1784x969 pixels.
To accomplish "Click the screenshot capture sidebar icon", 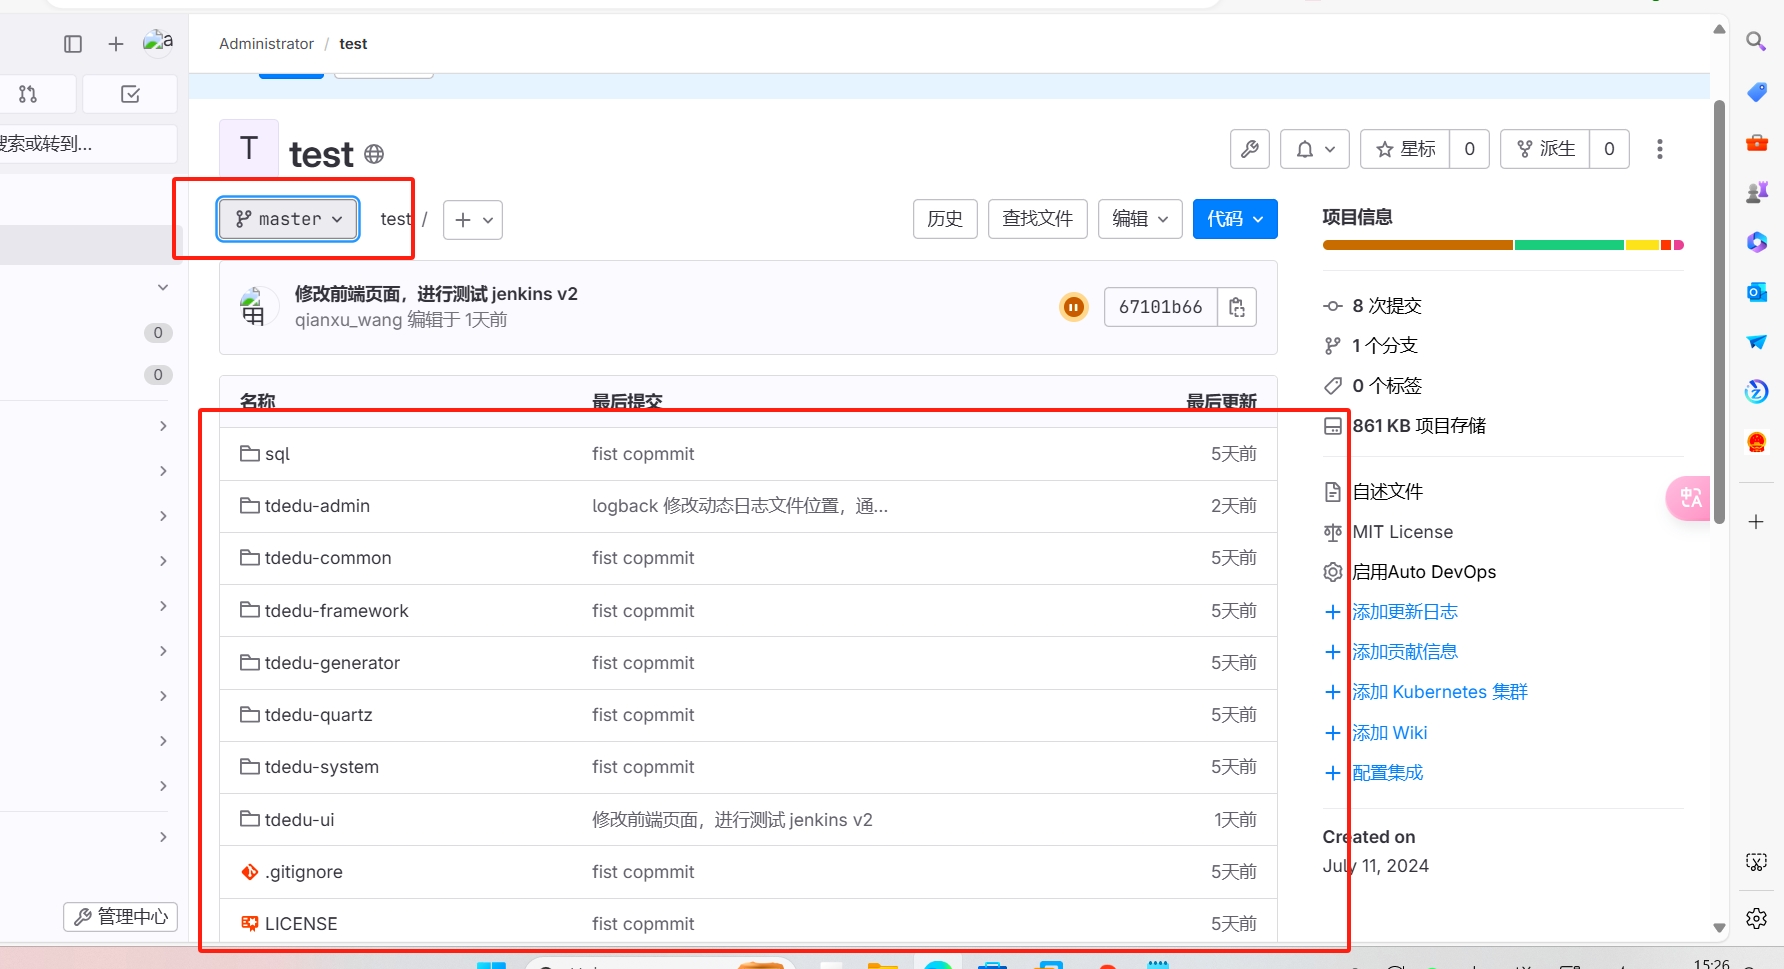I will 1757,862.
